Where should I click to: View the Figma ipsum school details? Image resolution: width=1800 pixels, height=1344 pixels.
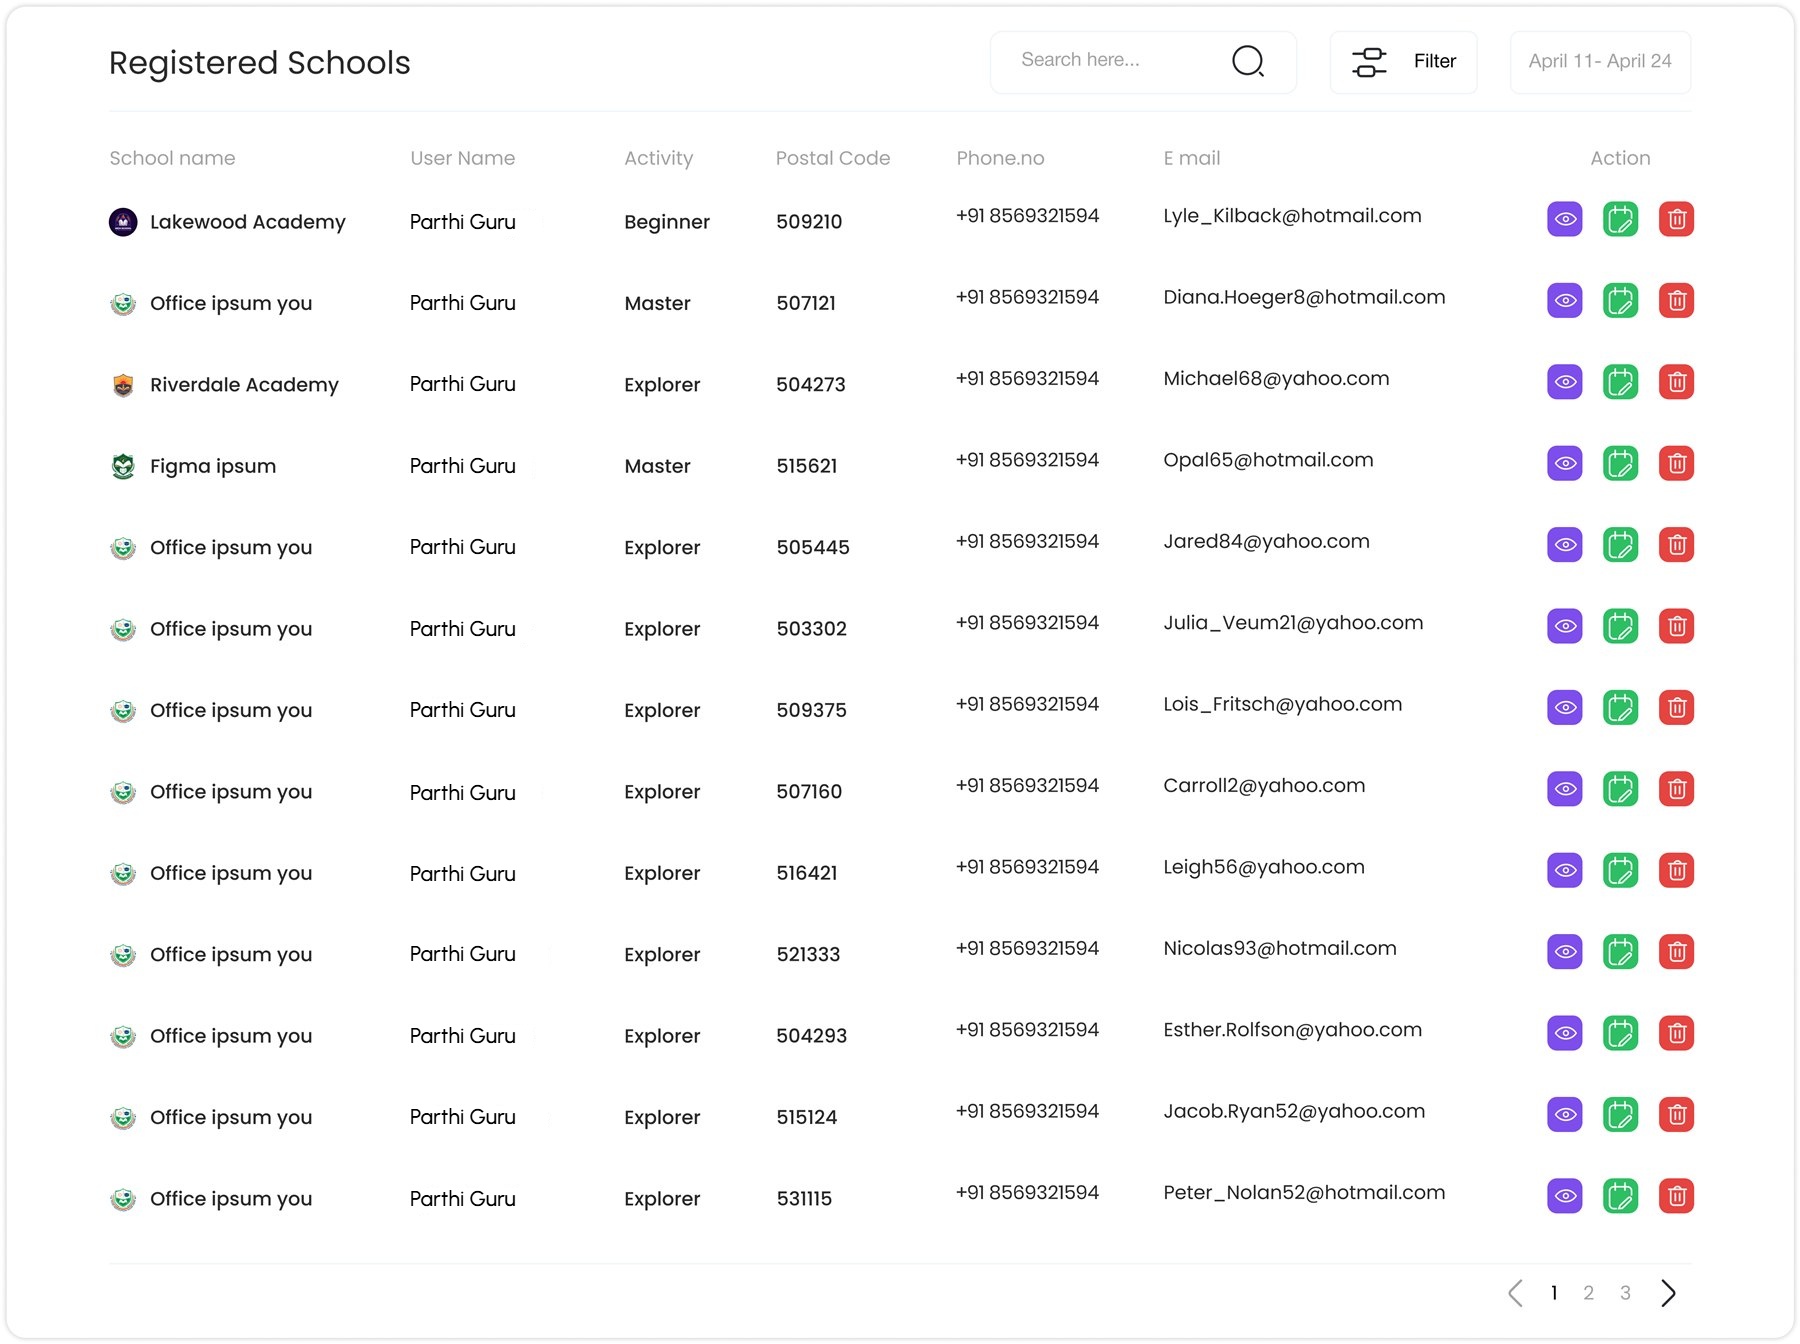click(1564, 463)
